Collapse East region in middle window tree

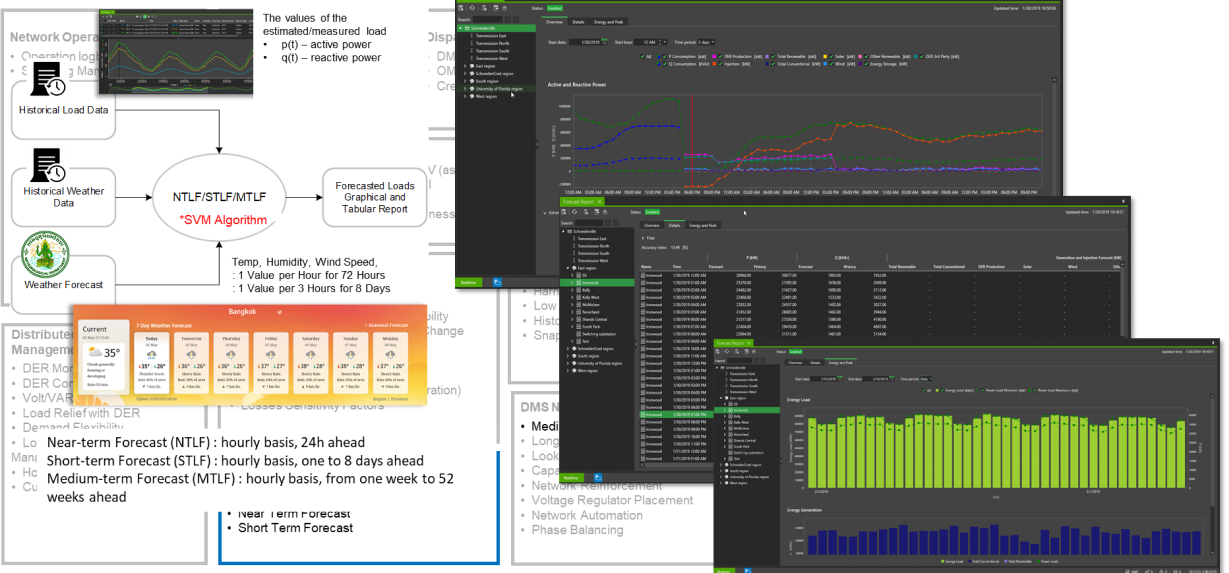[x=567, y=268]
